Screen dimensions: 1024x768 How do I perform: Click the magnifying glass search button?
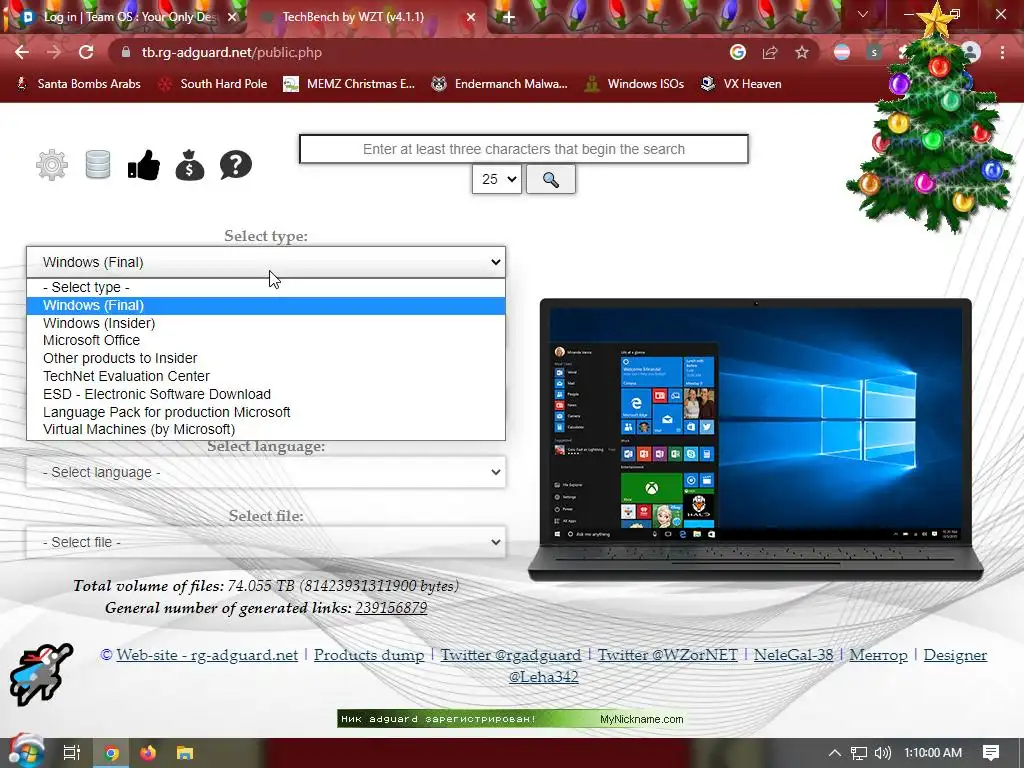point(551,179)
